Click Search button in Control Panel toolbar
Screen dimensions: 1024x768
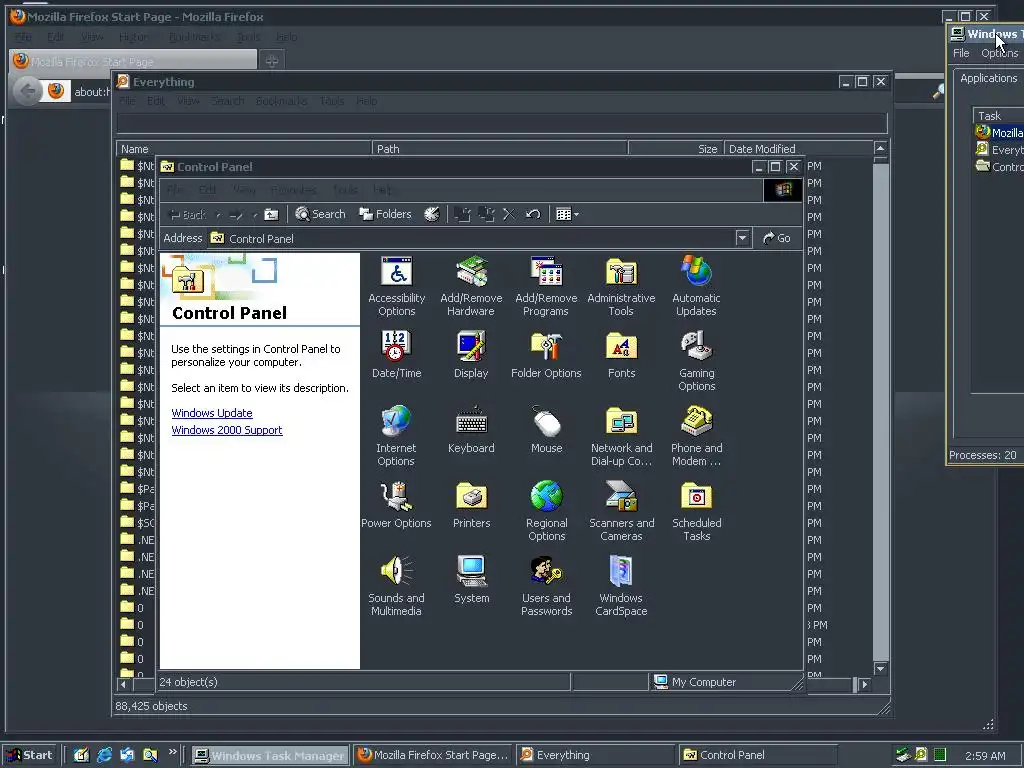320,214
